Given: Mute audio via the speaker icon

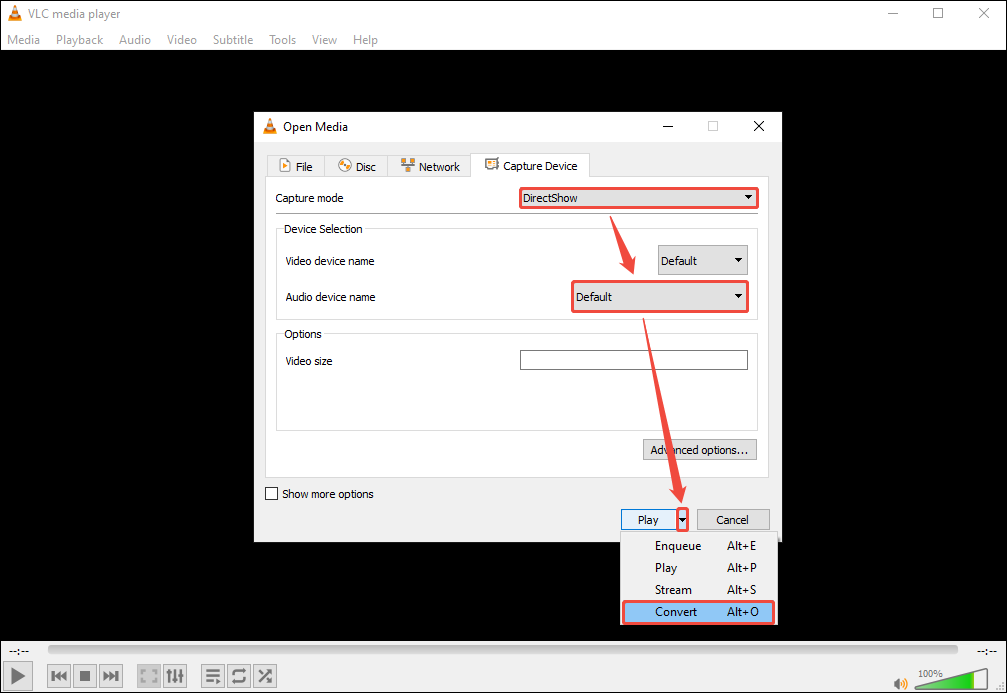Looking at the screenshot, I should tap(899, 681).
